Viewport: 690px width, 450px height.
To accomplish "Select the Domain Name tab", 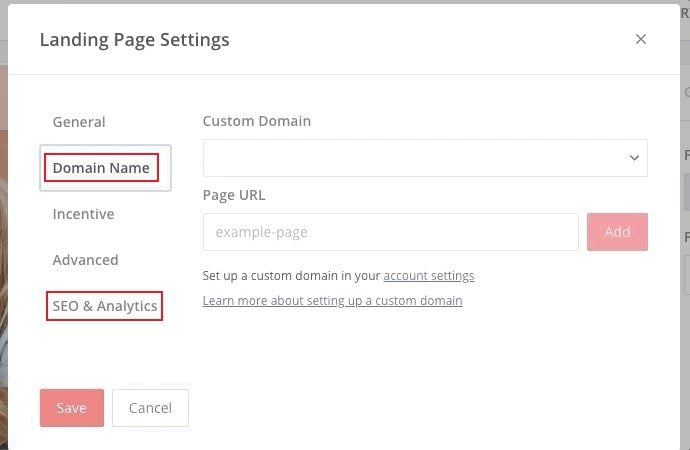I will pos(101,168).
